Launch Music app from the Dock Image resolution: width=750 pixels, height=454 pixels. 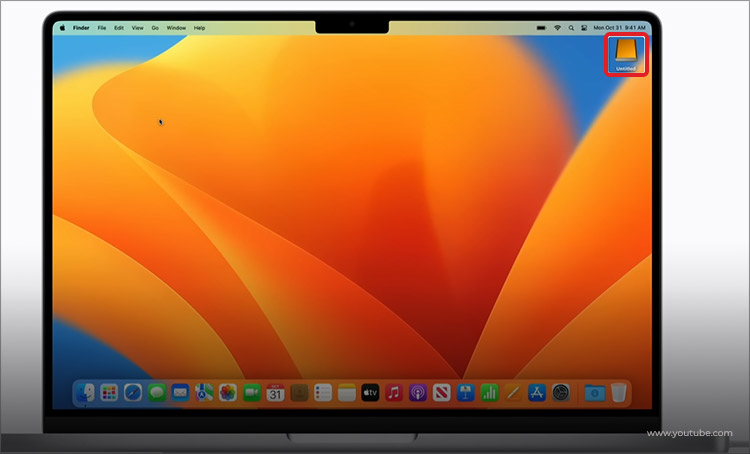pyautogui.click(x=394, y=393)
